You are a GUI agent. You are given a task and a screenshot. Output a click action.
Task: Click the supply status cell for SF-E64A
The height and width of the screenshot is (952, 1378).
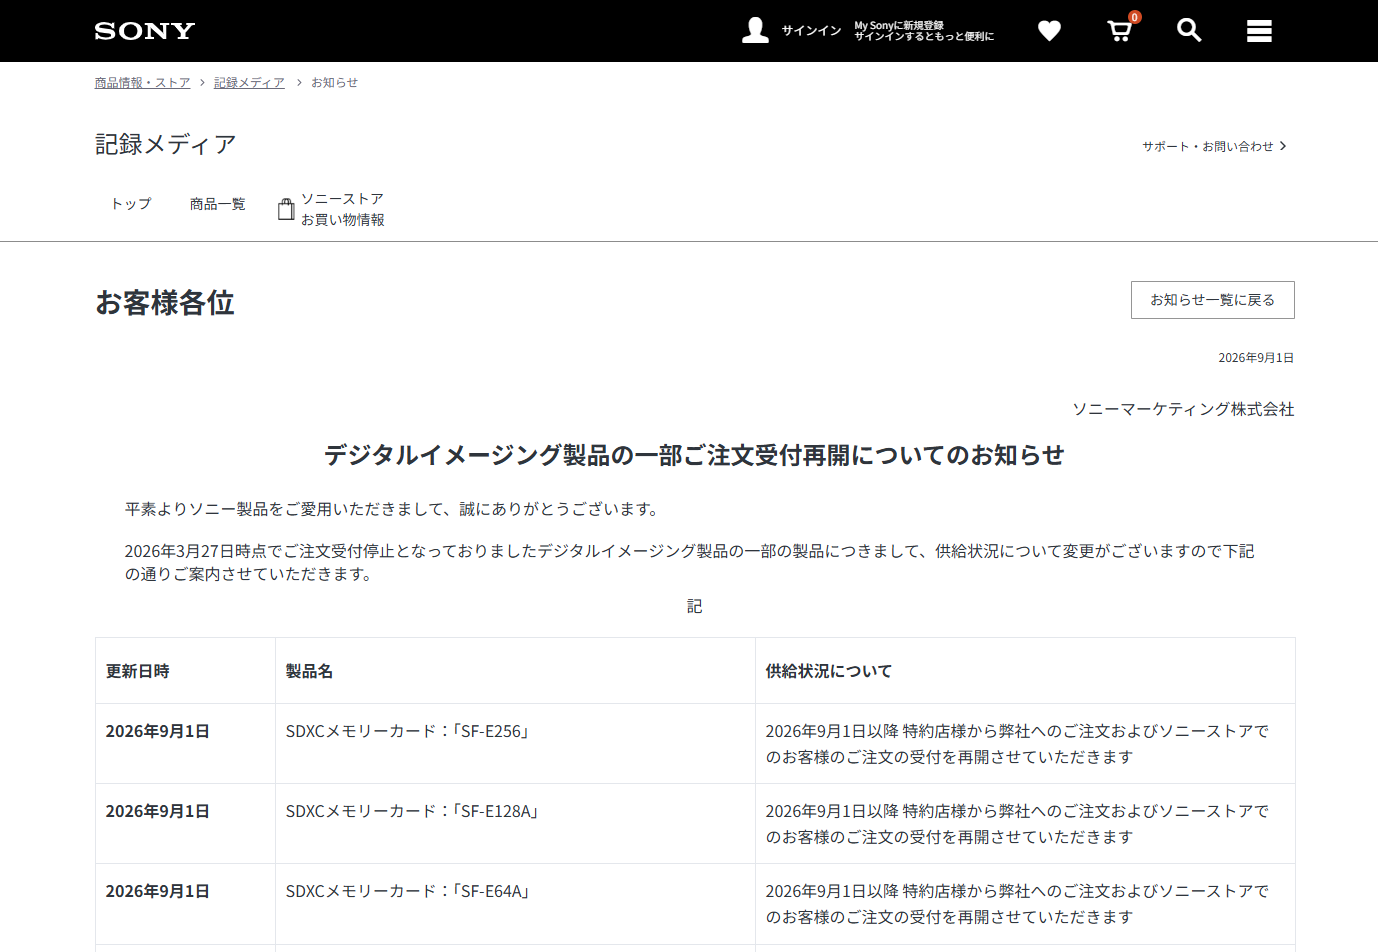point(1025,904)
